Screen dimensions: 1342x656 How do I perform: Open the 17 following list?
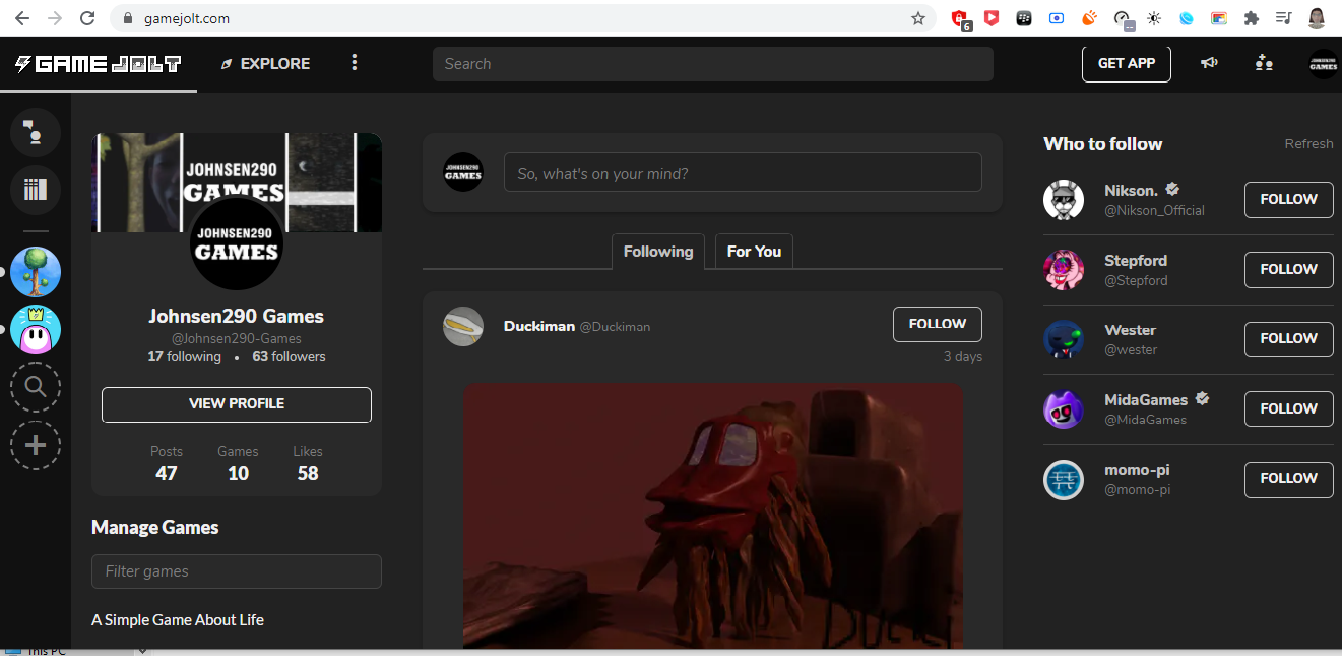[x=184, y=356]
